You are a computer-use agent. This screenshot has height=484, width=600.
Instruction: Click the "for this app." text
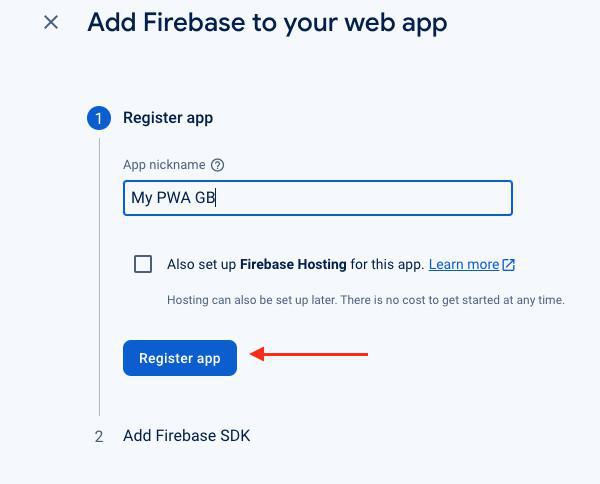(x=387, y=265)
